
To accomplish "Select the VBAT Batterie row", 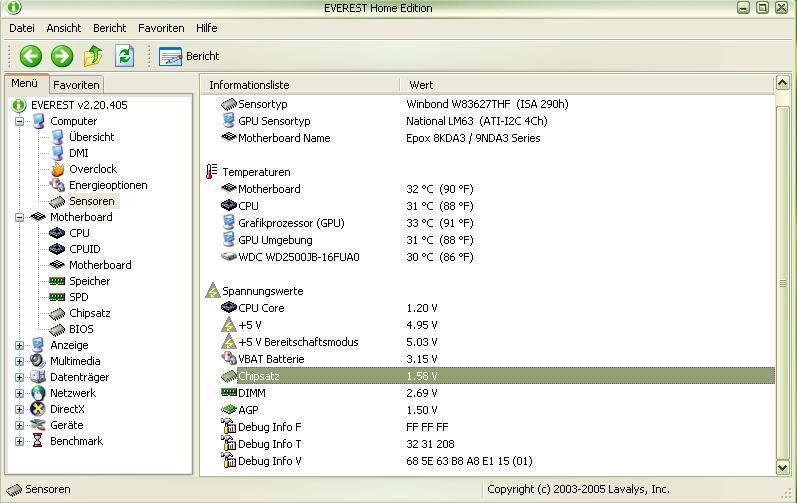I will (488, 359).
